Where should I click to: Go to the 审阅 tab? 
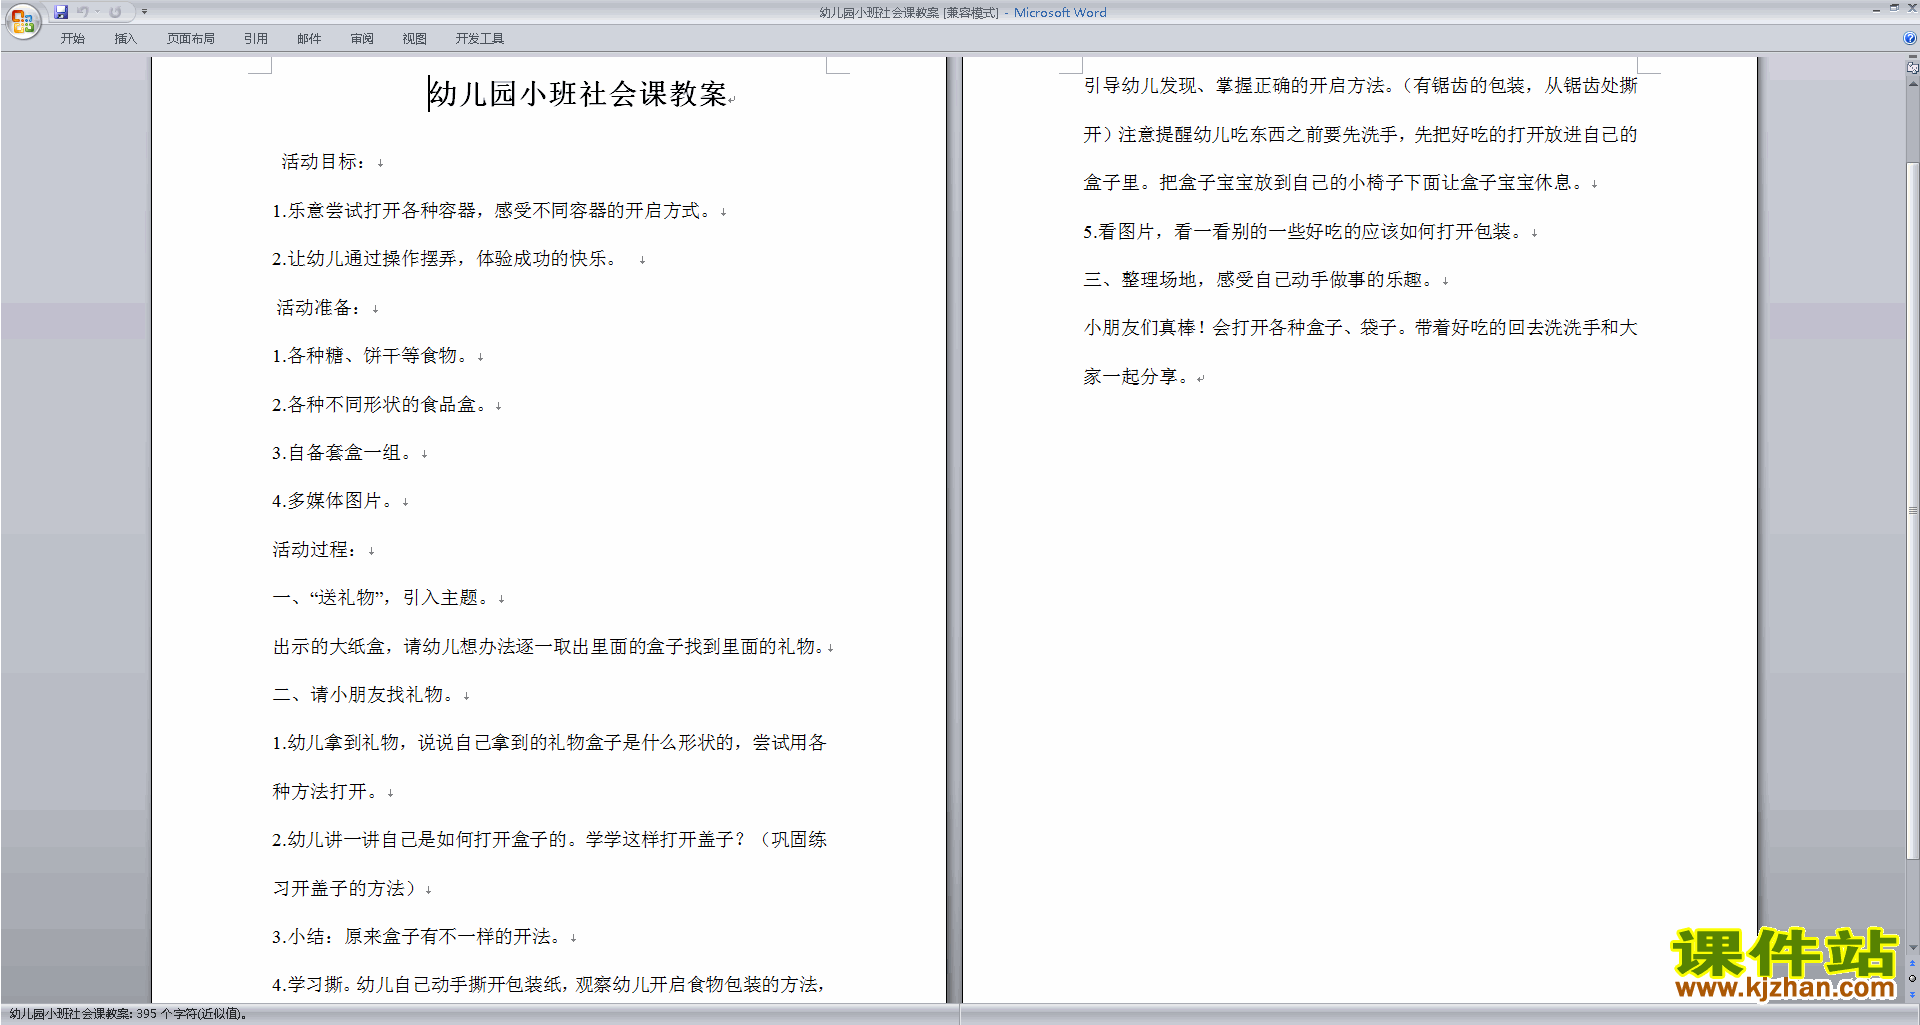(362, 39)
